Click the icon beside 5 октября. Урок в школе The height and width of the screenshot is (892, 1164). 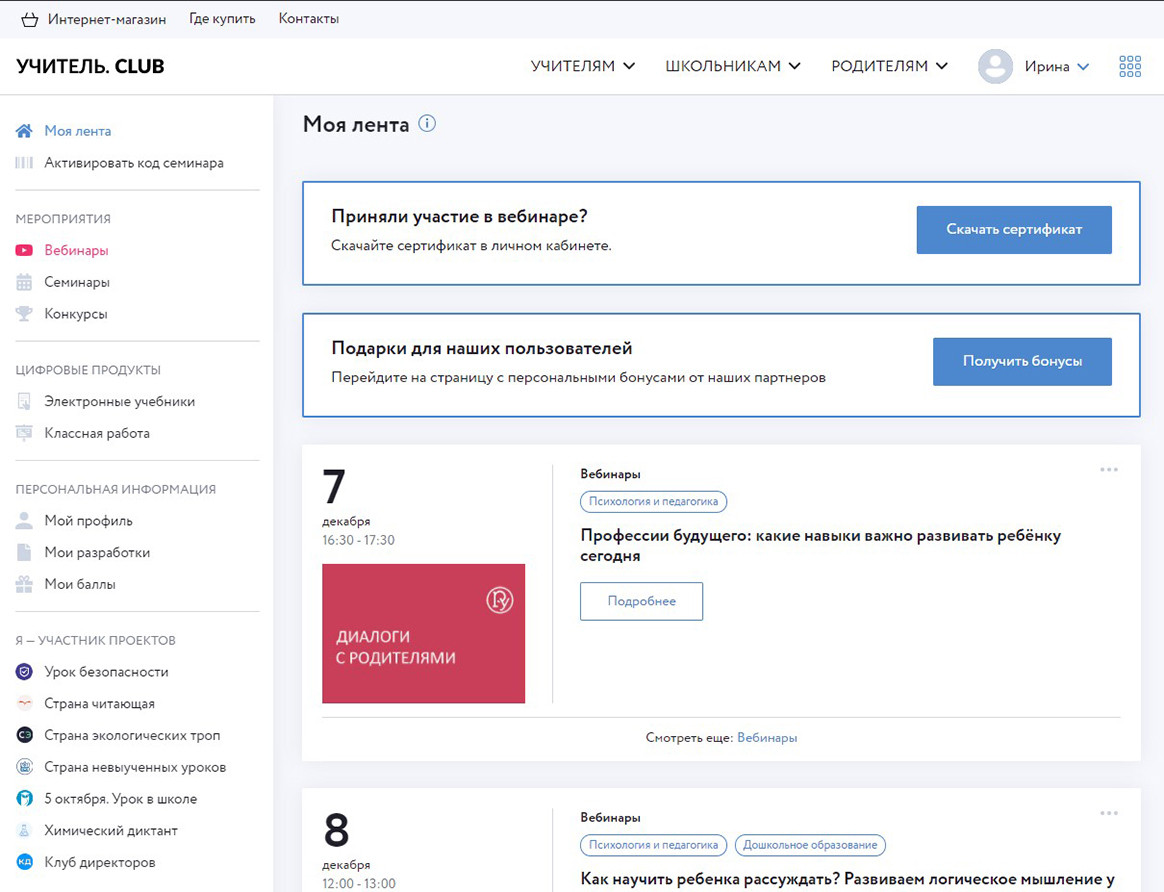pos(24,798)
